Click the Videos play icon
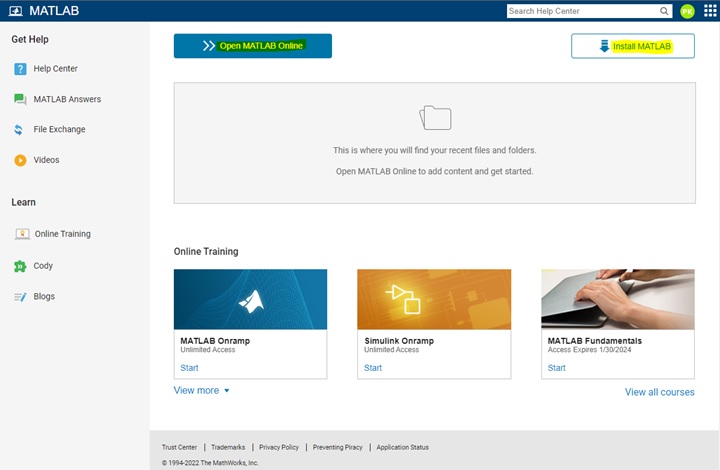 click(x=20, y=160)
